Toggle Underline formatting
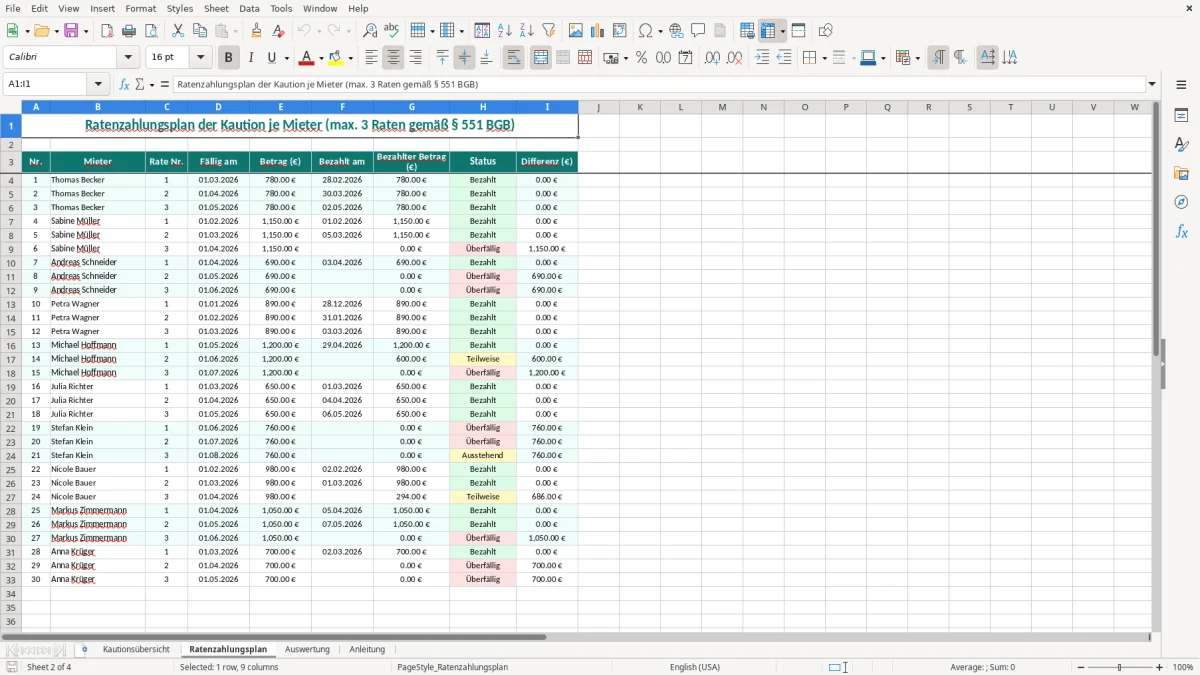The image size is (1200, 675). pos(272,58)
